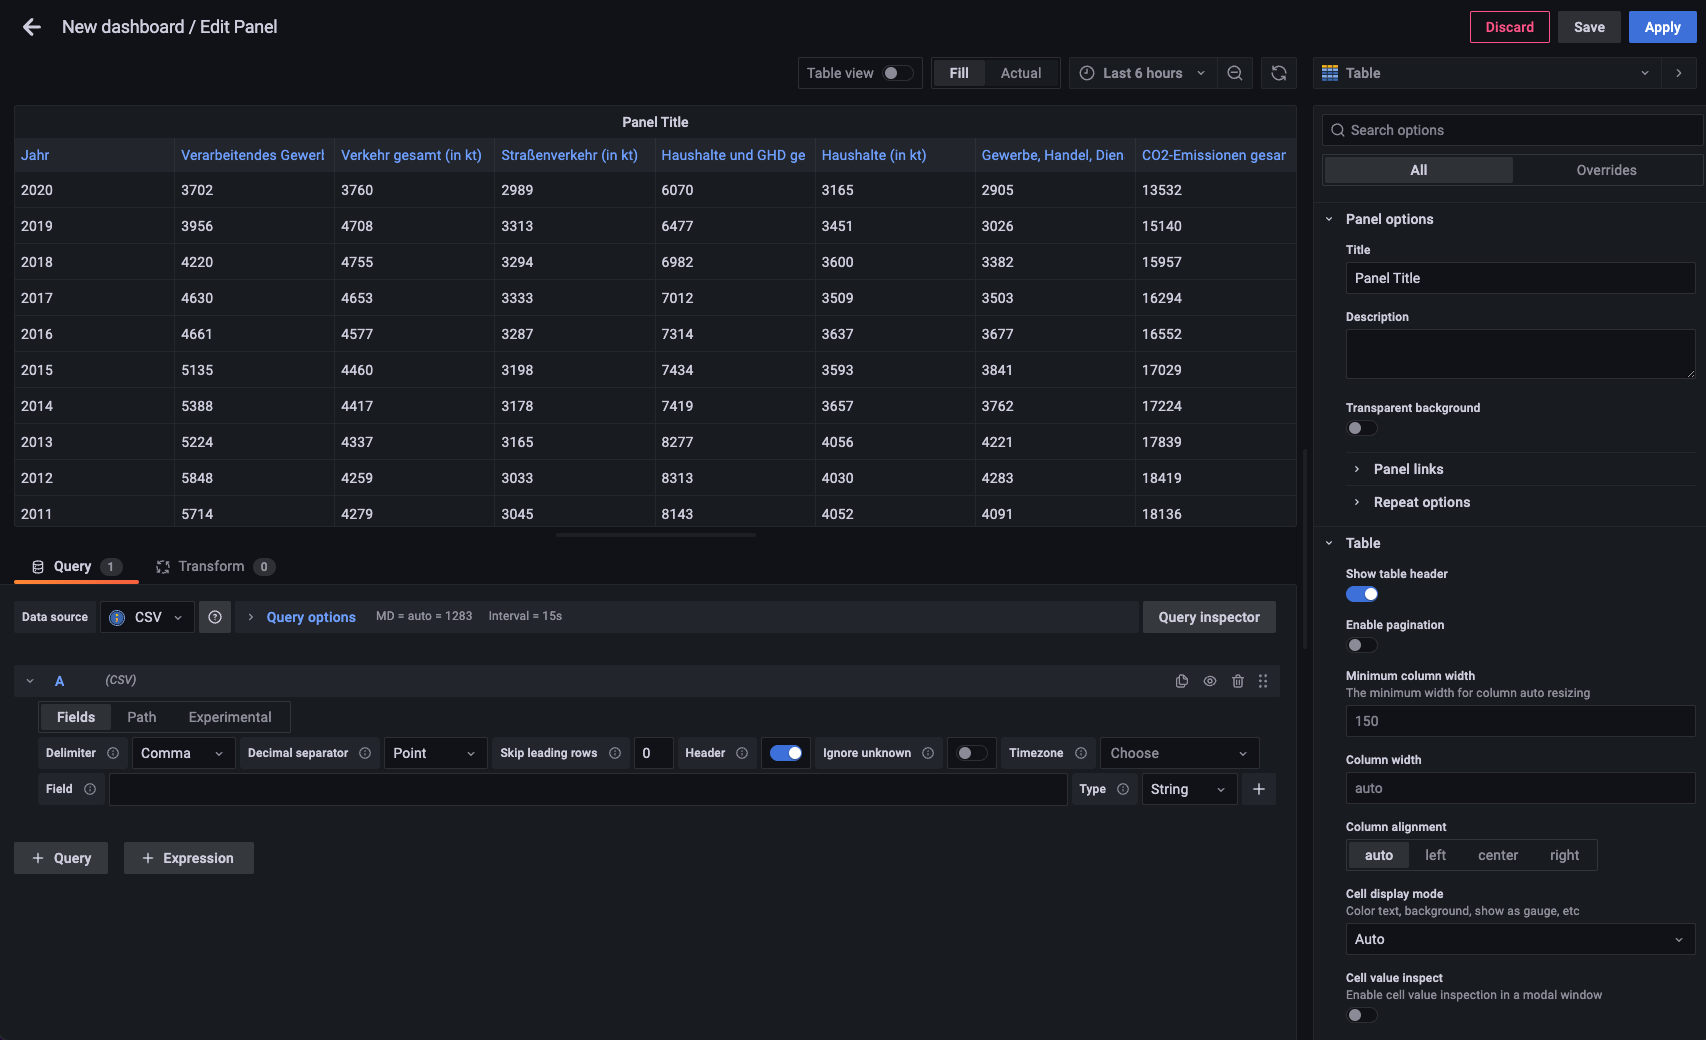The height and width of the screenshot is (1040, 1706).
Task: Select the Path tab in query editor
Action: [141, 717]
